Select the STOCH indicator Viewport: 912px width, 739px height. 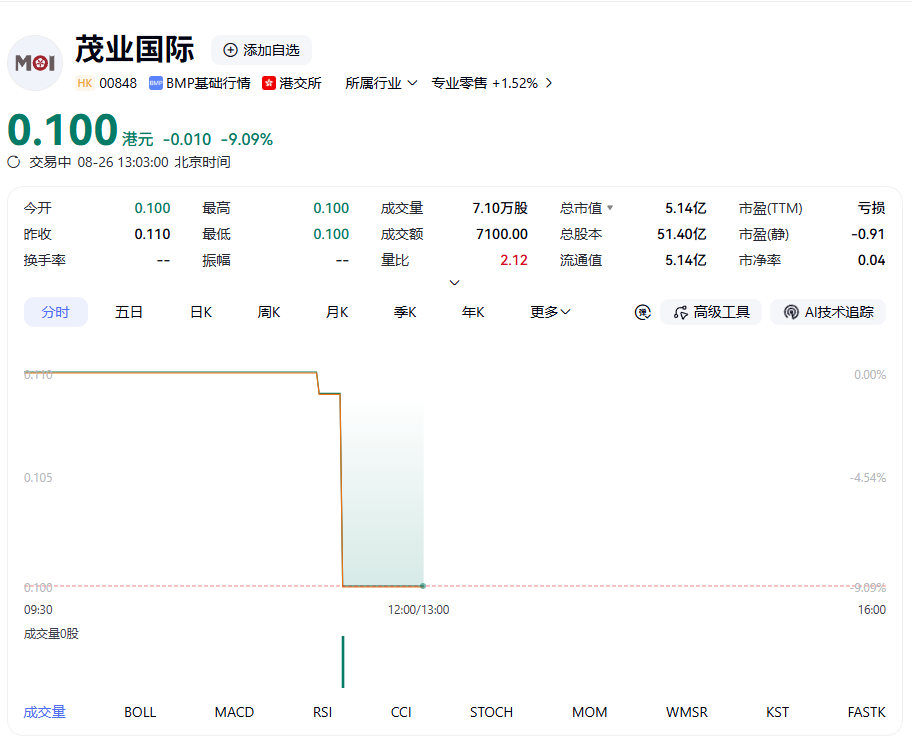tap(491, 712)
